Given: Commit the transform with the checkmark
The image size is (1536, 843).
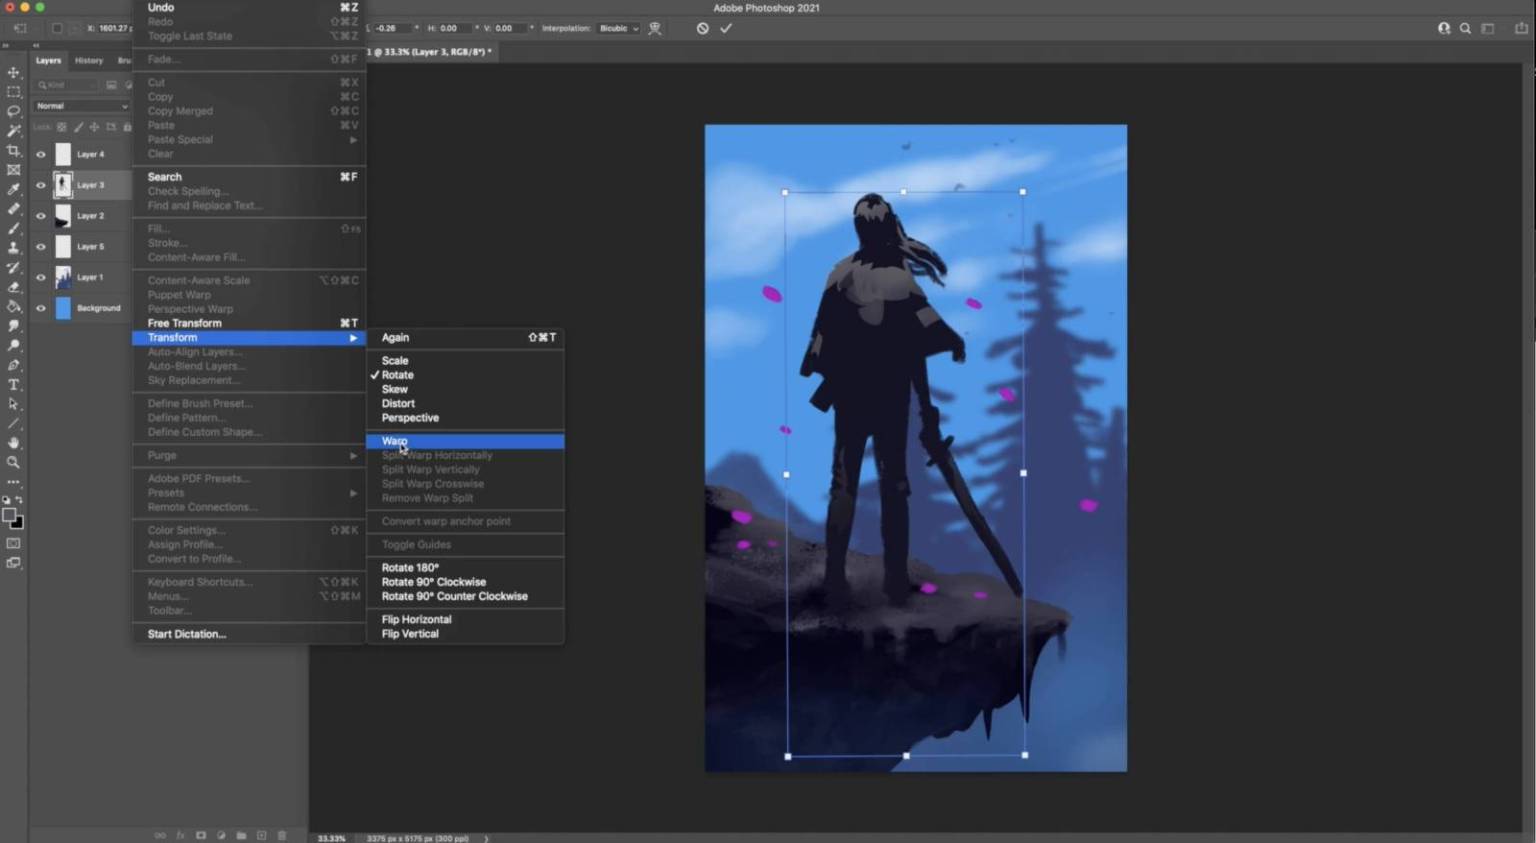Looking at the screenshot, I should [x=726, y=28].
